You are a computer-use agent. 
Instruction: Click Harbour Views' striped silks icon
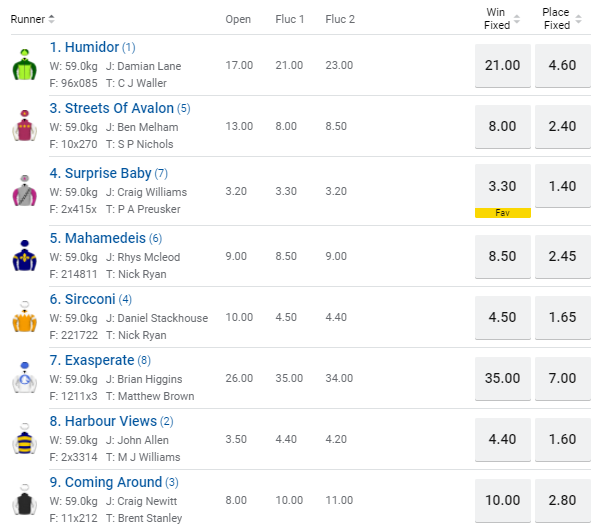coord(25,438)
